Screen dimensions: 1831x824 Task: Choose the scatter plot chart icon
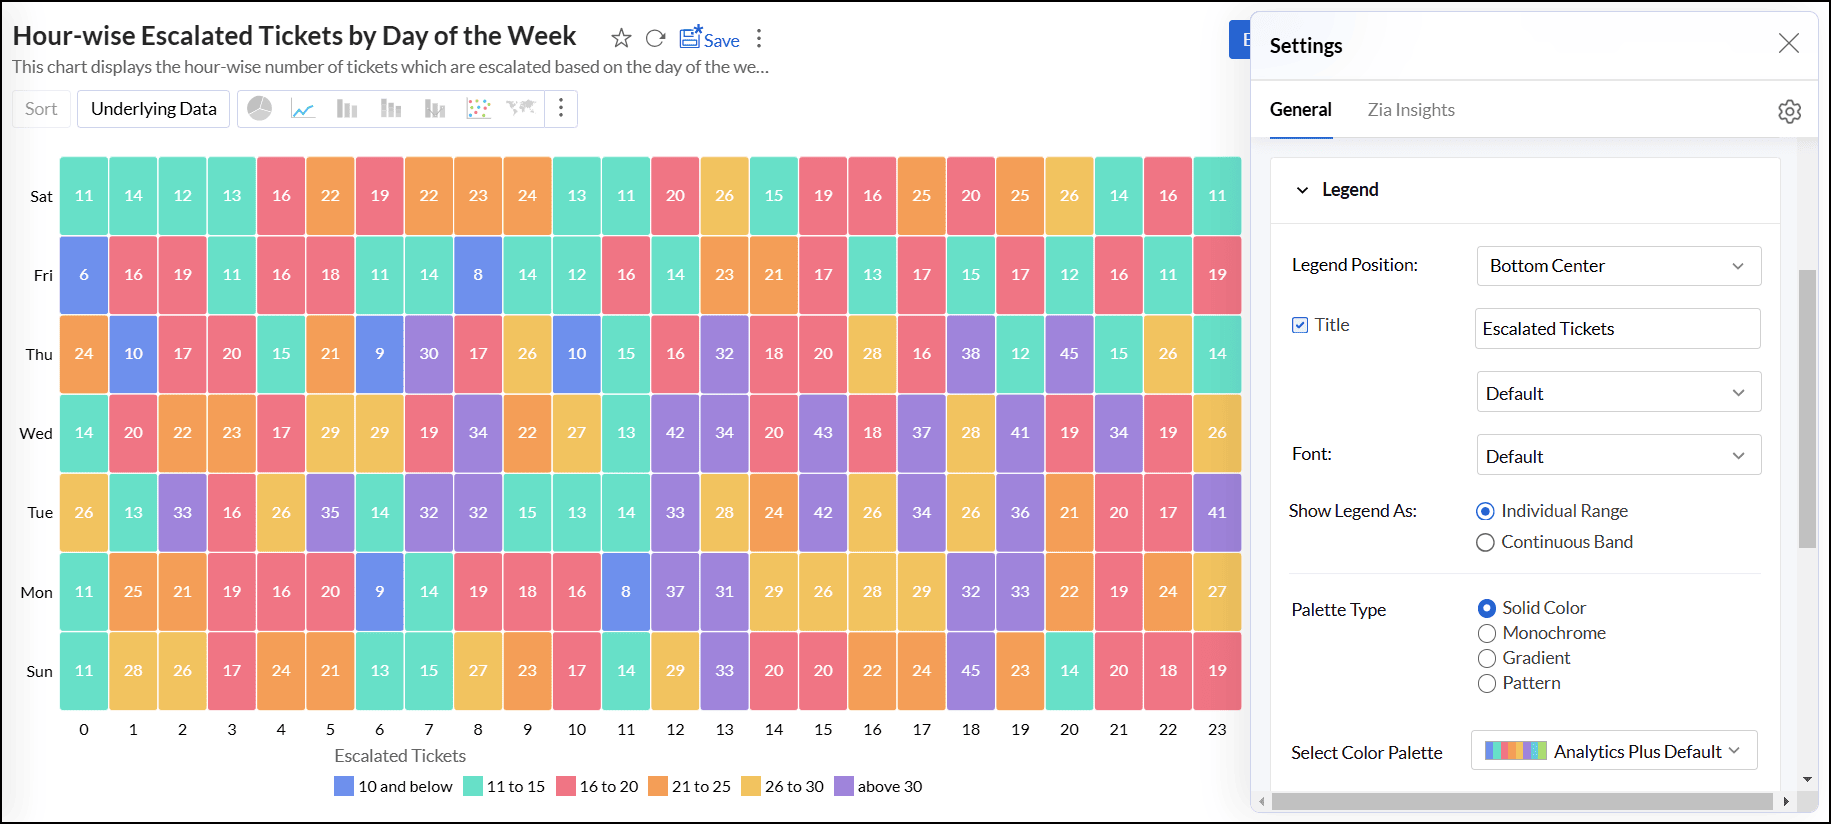click(x=478, y=109)
